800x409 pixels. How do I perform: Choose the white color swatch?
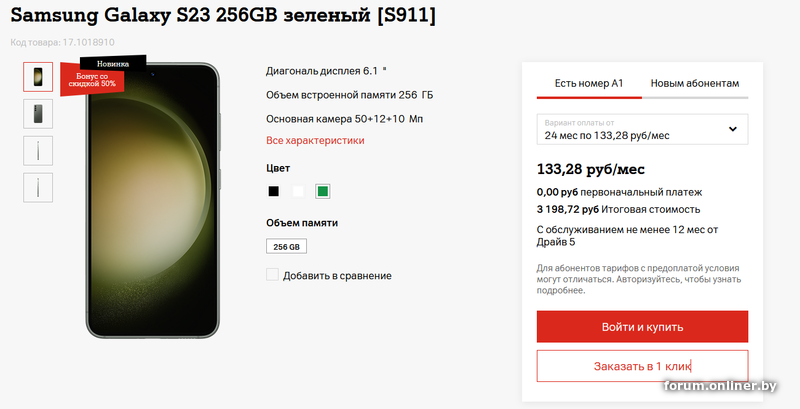pos(298,191)
